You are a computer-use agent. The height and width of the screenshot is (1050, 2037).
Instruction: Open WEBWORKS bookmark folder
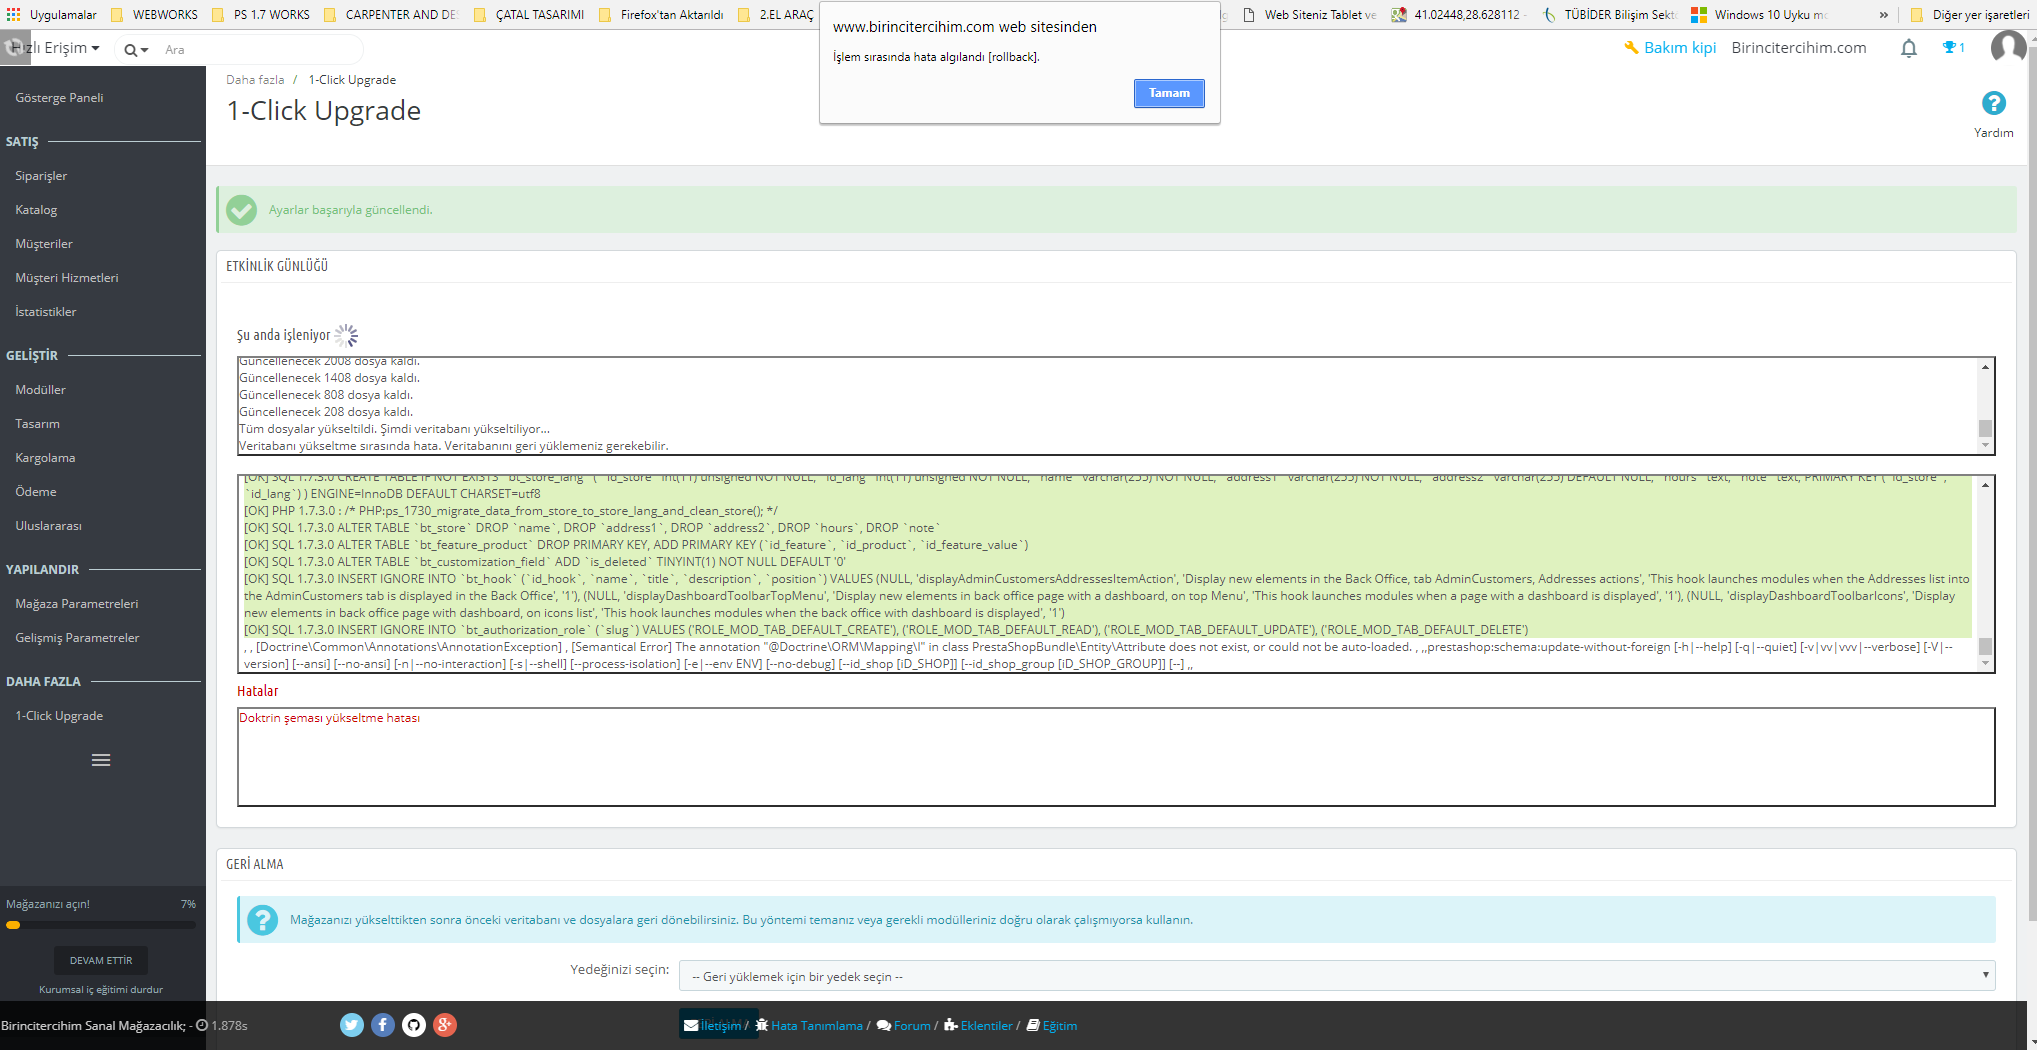pos(155,15)
